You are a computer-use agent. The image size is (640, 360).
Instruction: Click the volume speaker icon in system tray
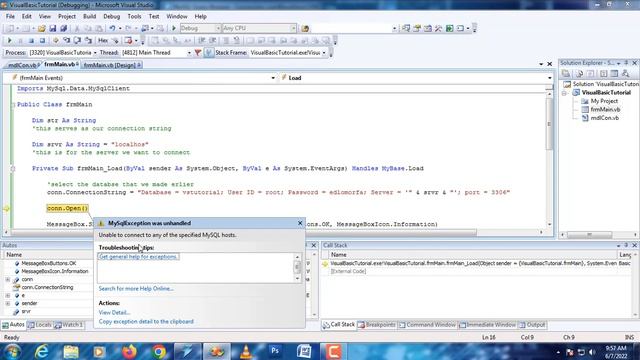(592, 352)
